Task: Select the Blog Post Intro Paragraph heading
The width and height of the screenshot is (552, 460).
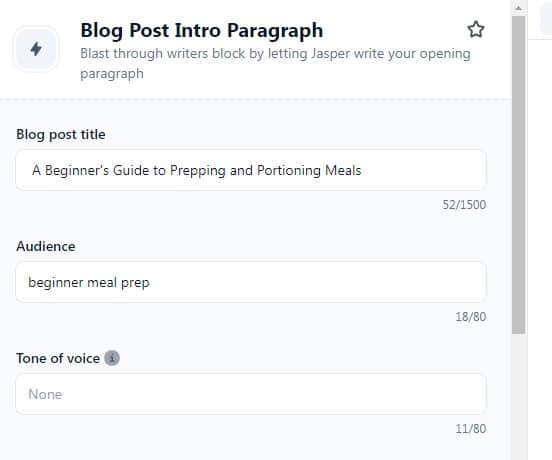Action: click(x=202, y=30)
